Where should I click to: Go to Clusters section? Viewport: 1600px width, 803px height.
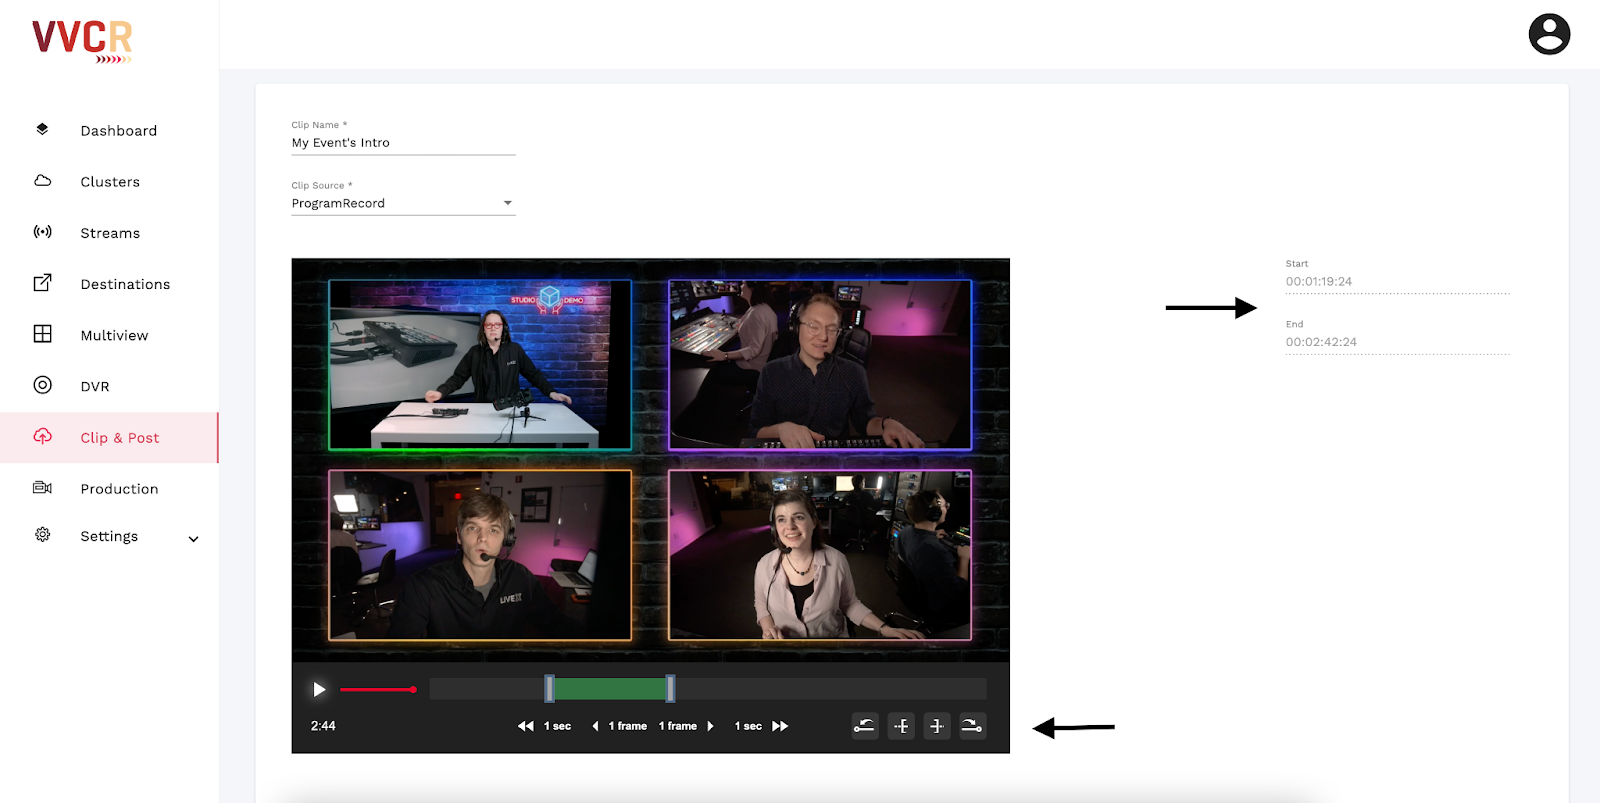(x=110, y=182)
